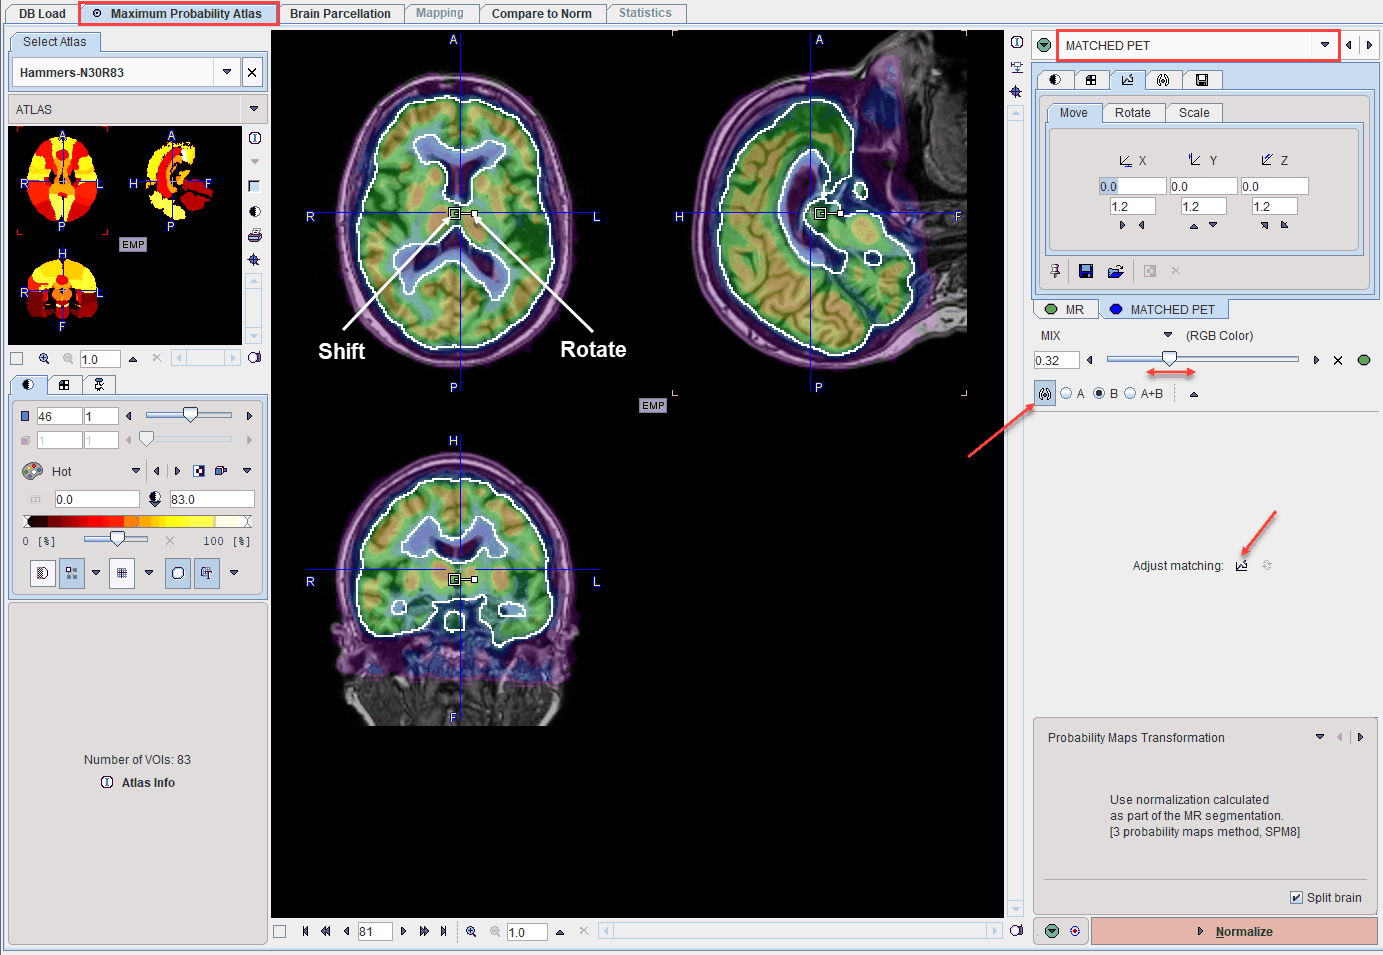Viewport: 1383px width, 955px height.
Task: Open the save tab disk icon
Action: (1202, 80)
